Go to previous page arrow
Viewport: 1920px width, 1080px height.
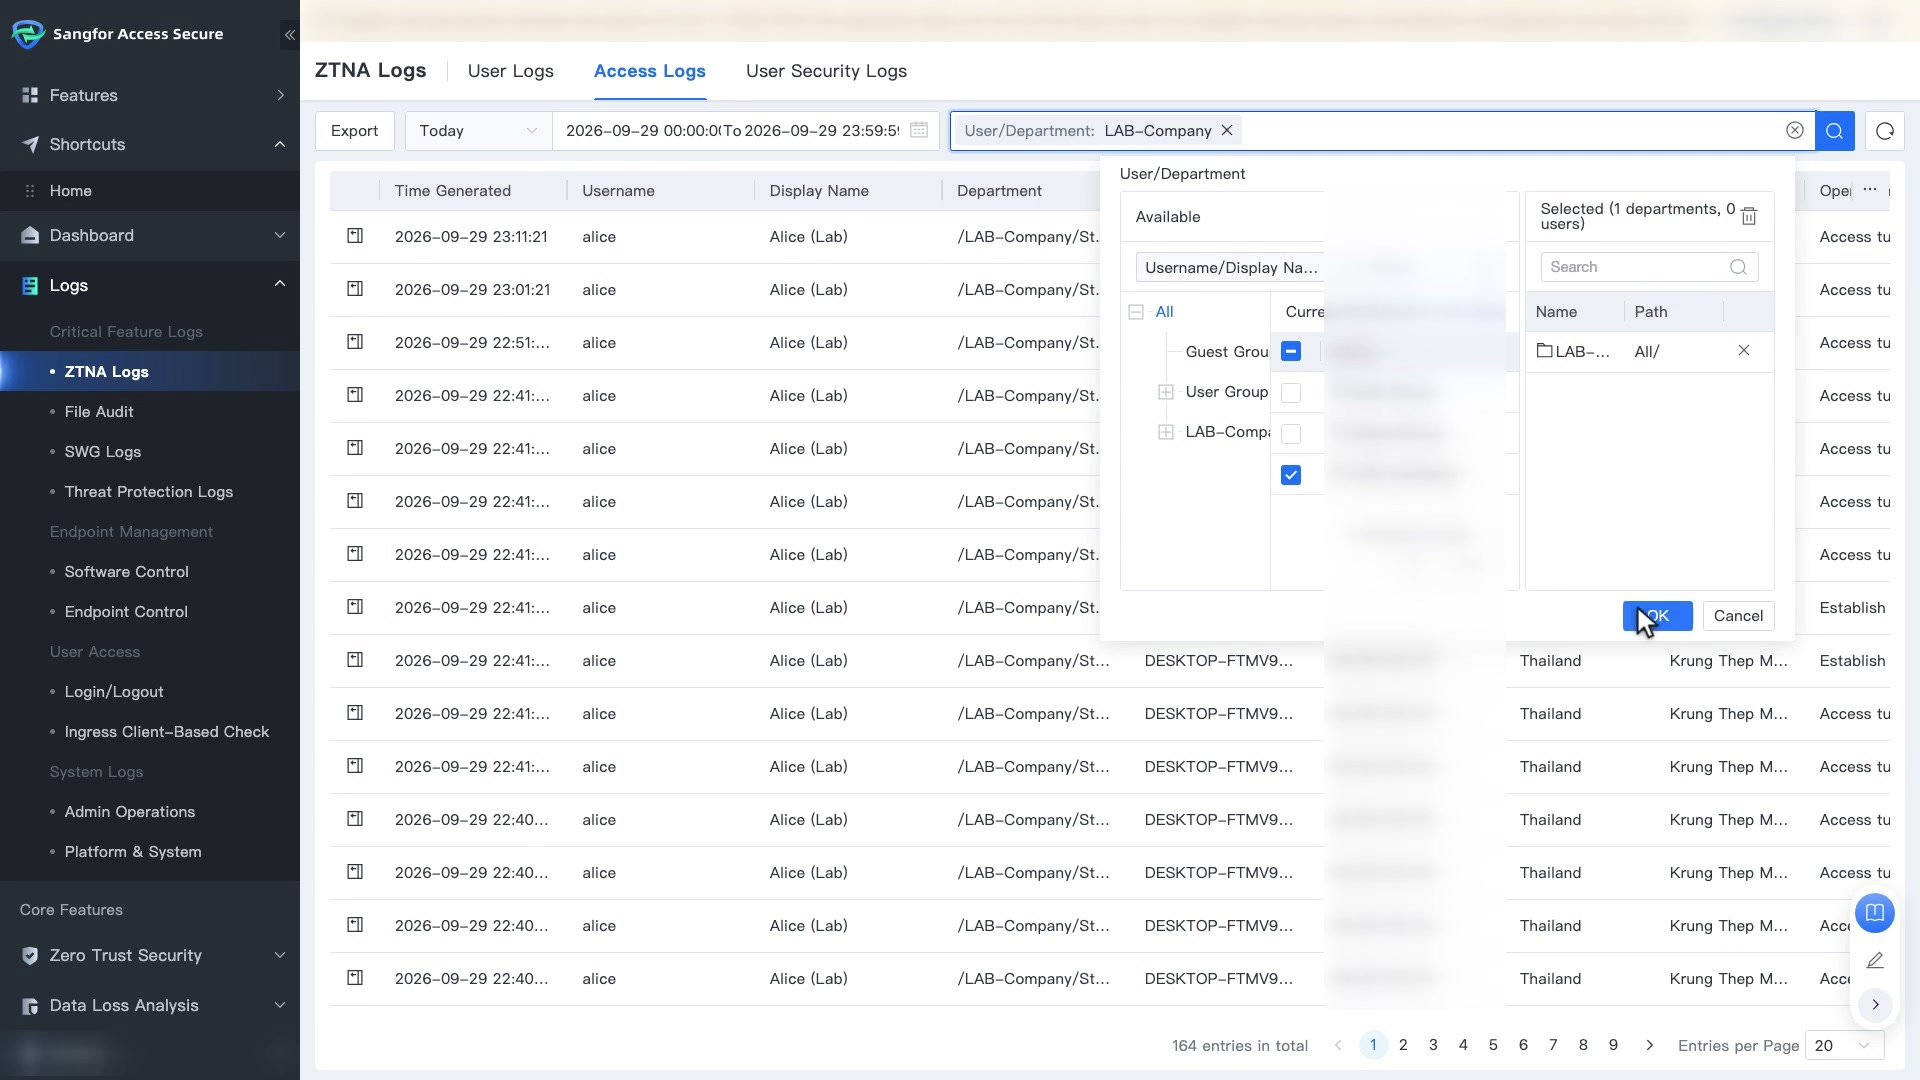point(1338,1045)
